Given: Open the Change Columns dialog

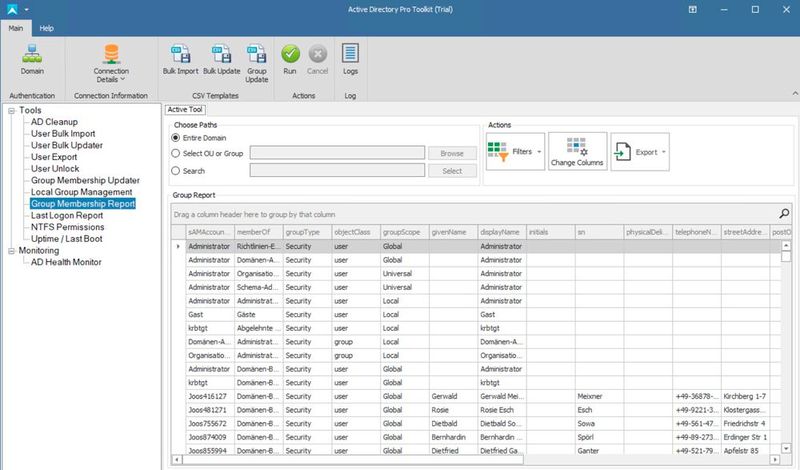Looking at the screenshot, I should coord(577,152).
